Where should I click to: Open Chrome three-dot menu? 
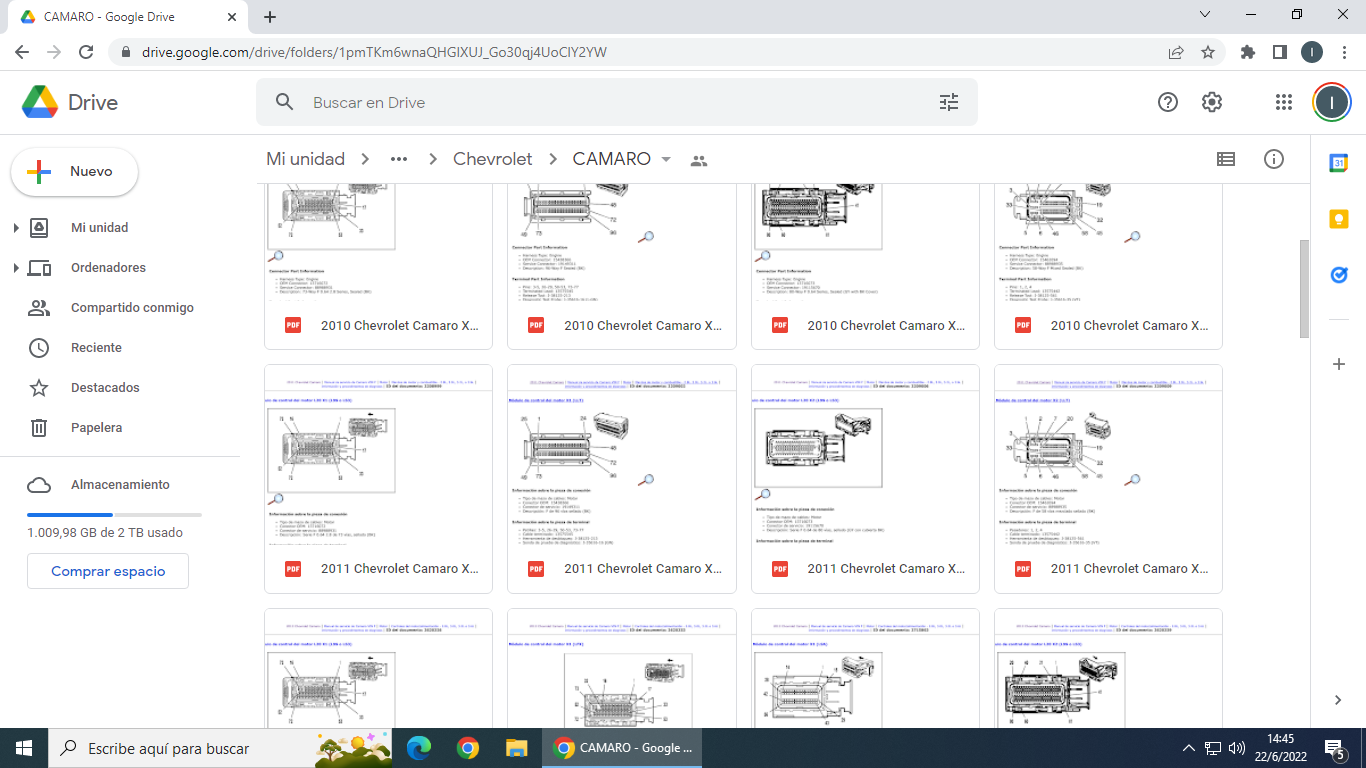pyautogui.click(x=1344, y=52)
